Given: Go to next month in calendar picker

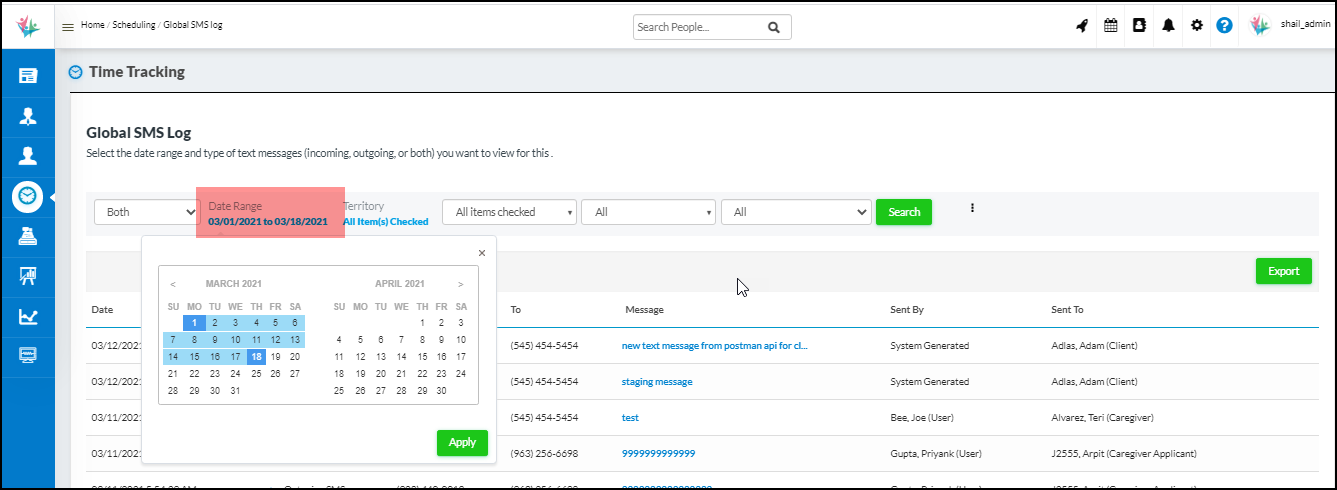Looking at the screenshot, I should [460, 284].
